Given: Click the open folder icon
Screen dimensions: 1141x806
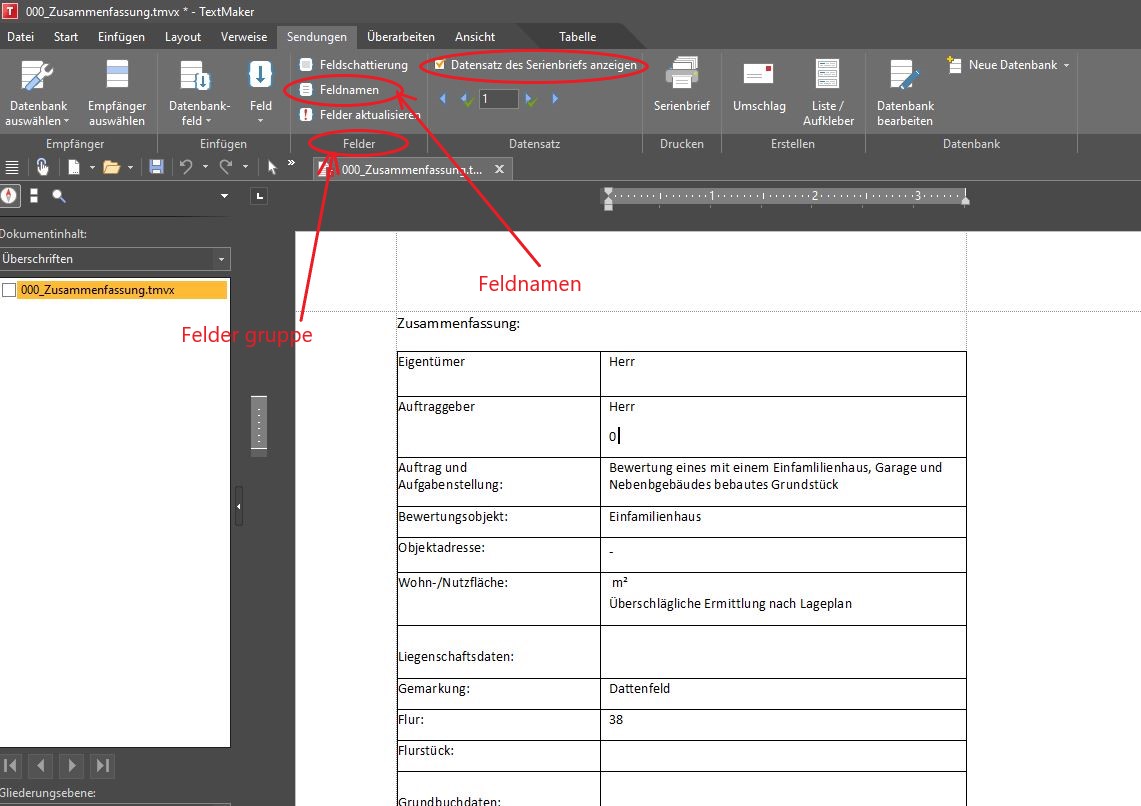Looking at the screenshot, I should click(111, 167).
